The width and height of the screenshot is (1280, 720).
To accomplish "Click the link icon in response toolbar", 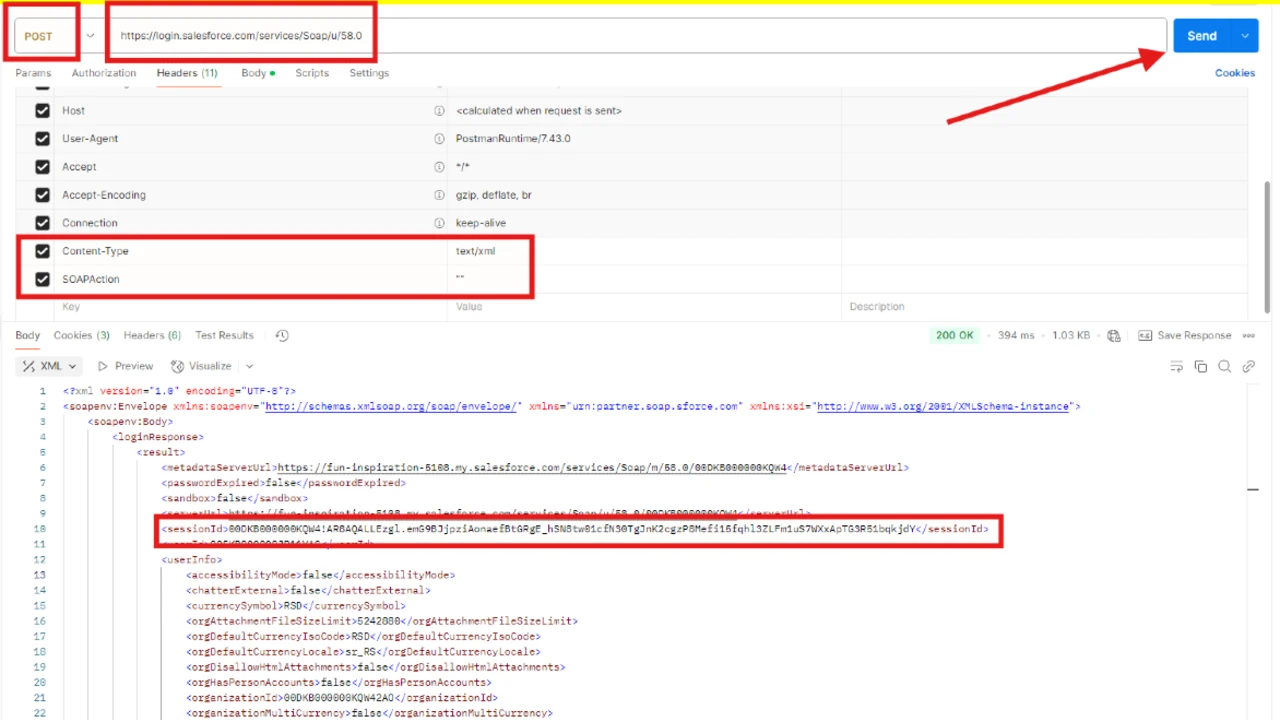I will 1248,366.
